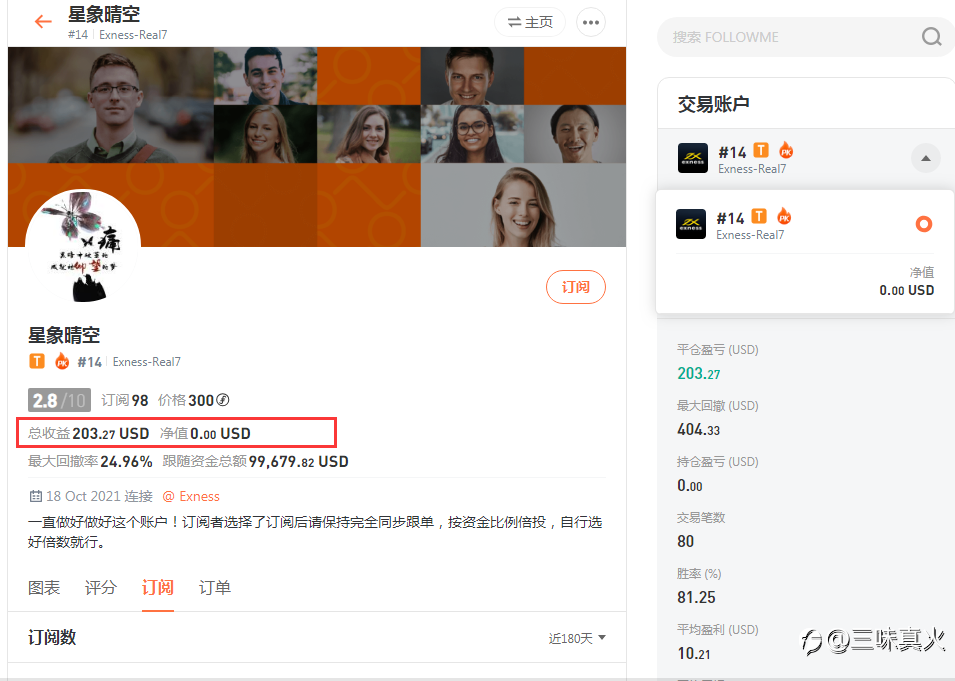
Task: Select the #14 Exness-Real7 account radio button
Action: click(924, 224)
